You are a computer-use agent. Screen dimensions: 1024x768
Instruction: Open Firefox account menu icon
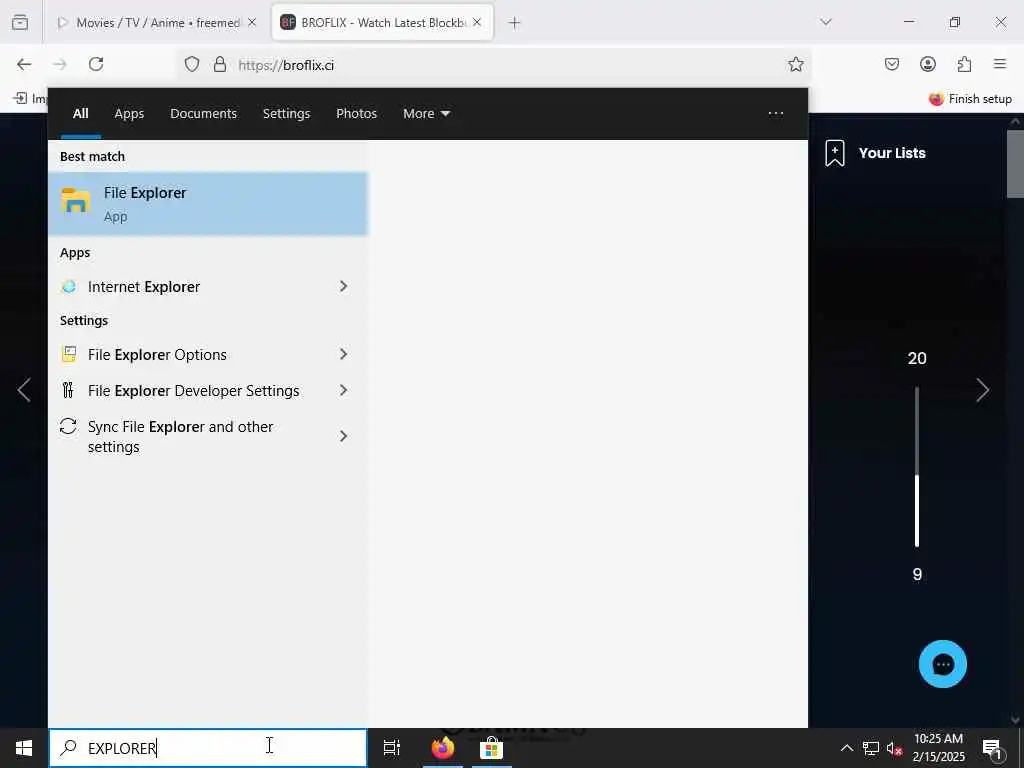[x=928, y=64]
